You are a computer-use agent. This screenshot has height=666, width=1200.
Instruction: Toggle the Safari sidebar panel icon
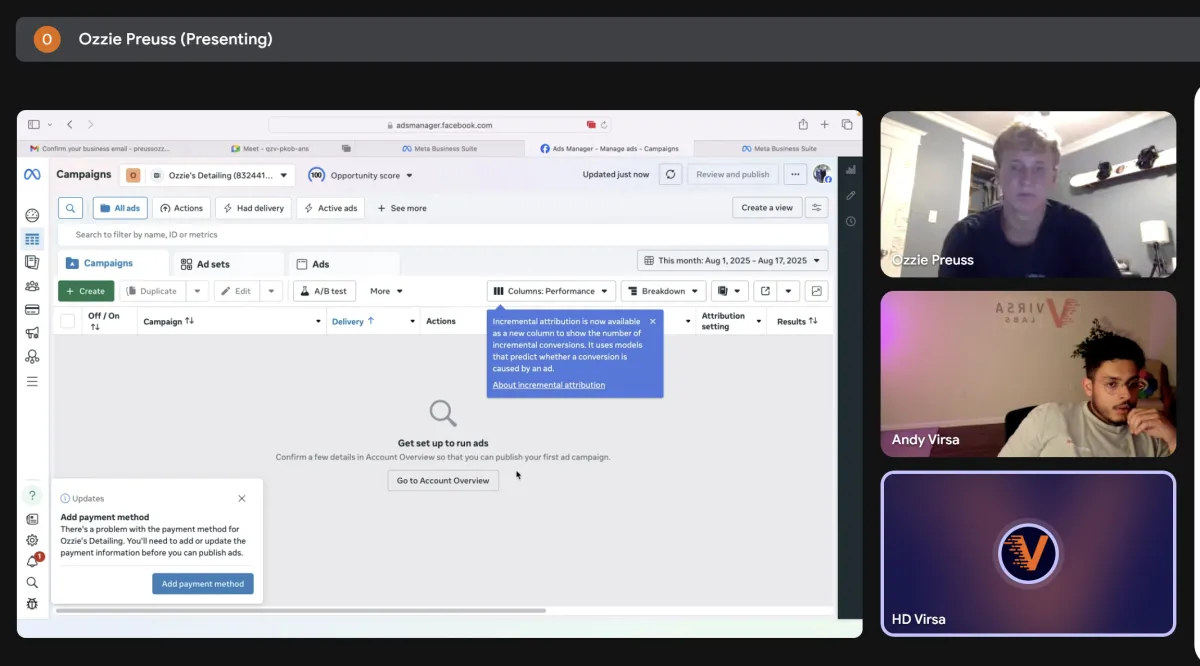pos(36,125)
